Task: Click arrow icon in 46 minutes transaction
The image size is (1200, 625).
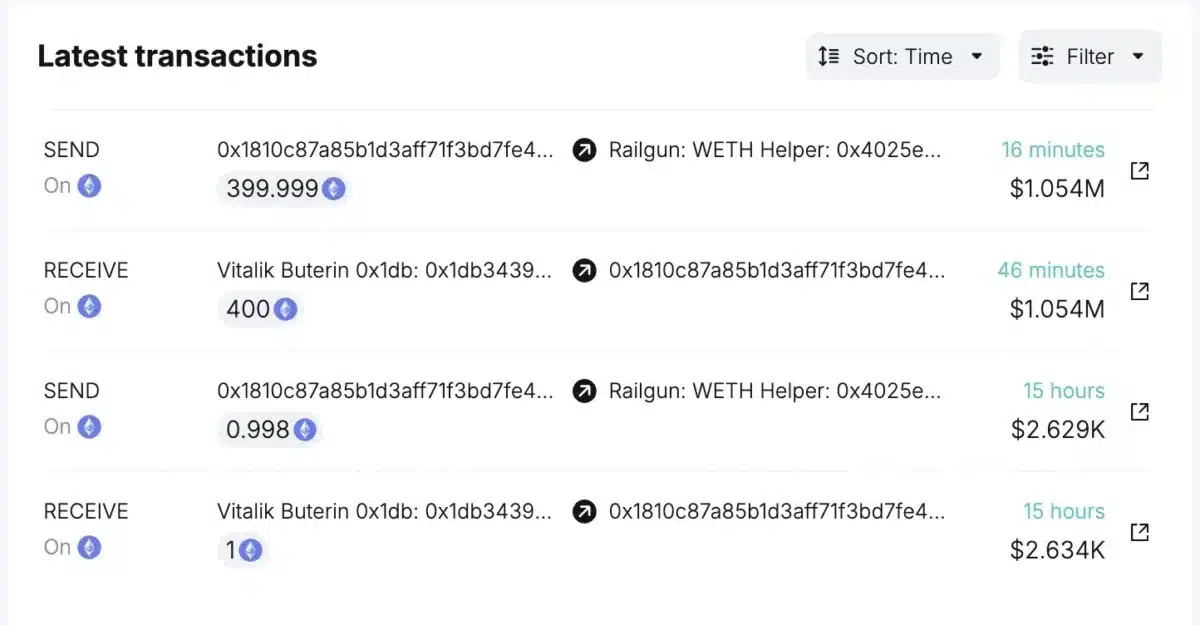Action: click(584, 271)
